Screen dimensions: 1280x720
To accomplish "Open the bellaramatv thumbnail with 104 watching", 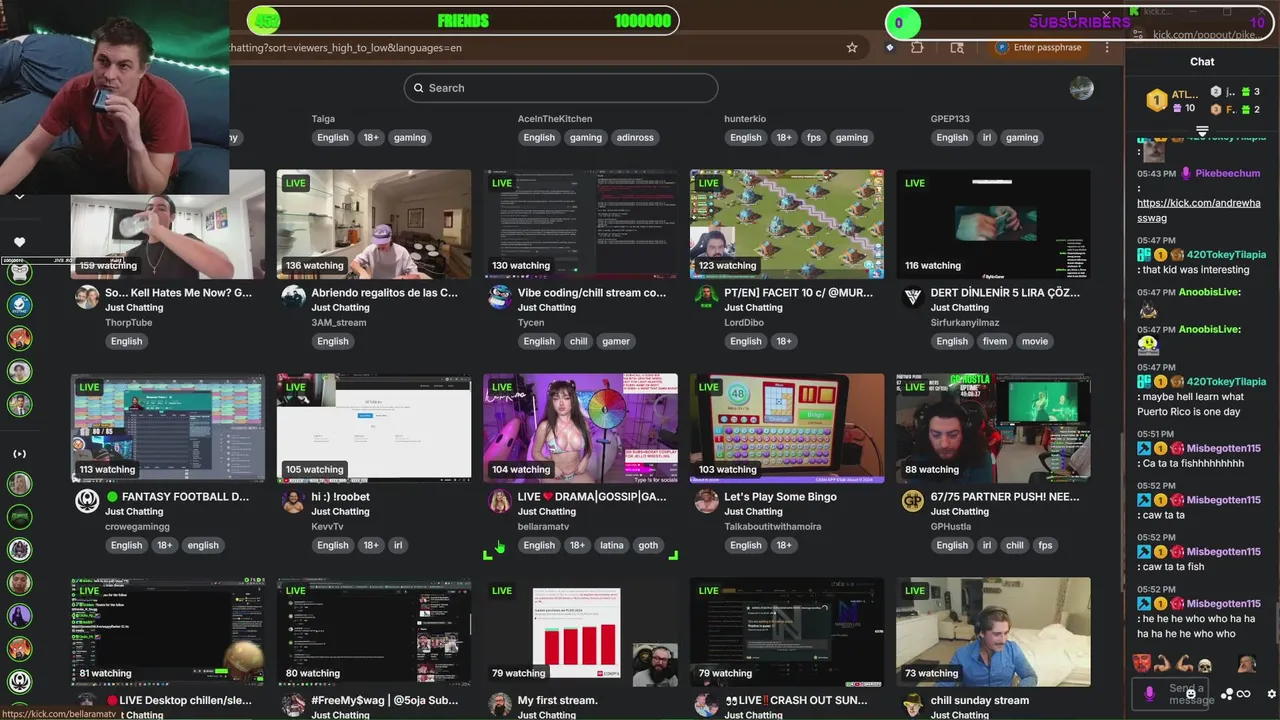I will point(580,428).
